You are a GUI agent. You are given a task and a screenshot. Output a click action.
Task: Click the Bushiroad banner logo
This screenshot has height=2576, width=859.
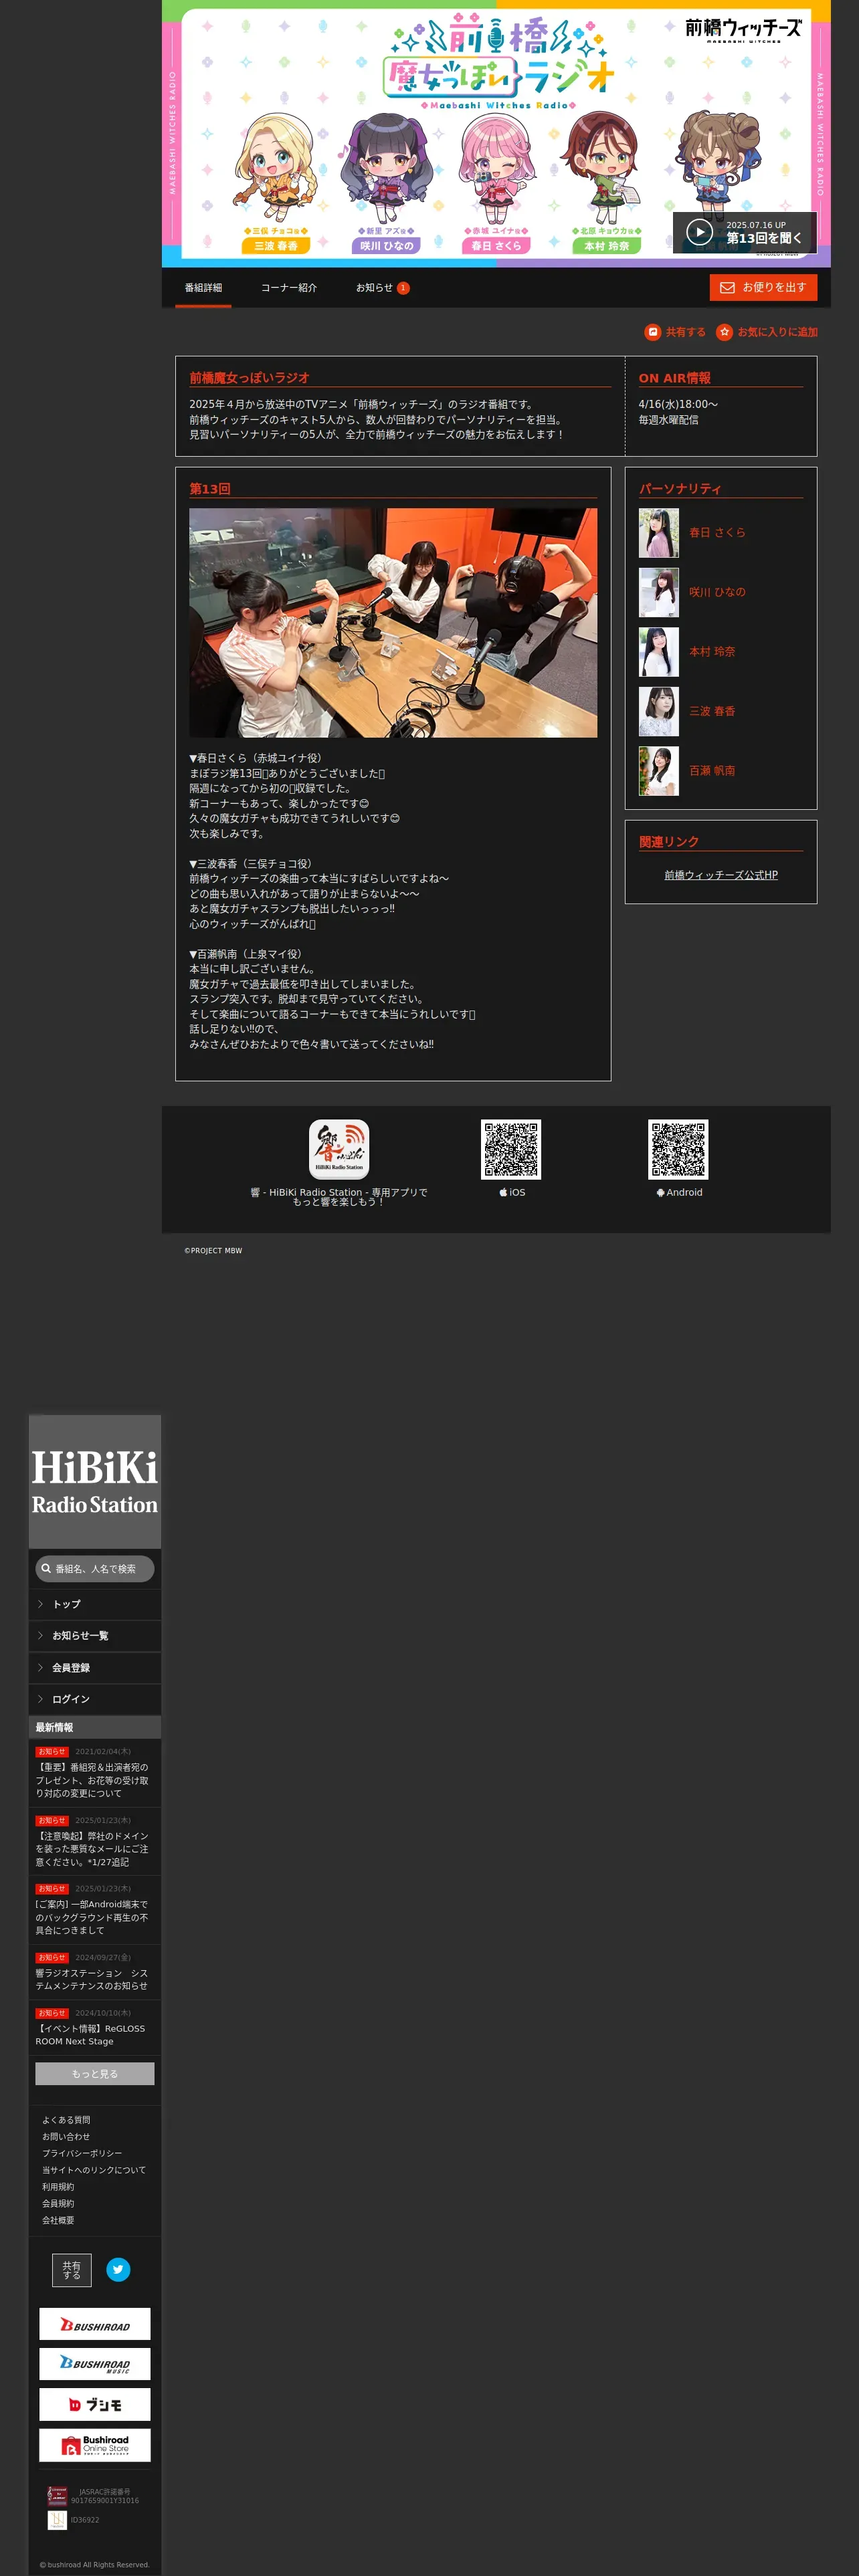pyautogui.click(x=95, y=2325)
